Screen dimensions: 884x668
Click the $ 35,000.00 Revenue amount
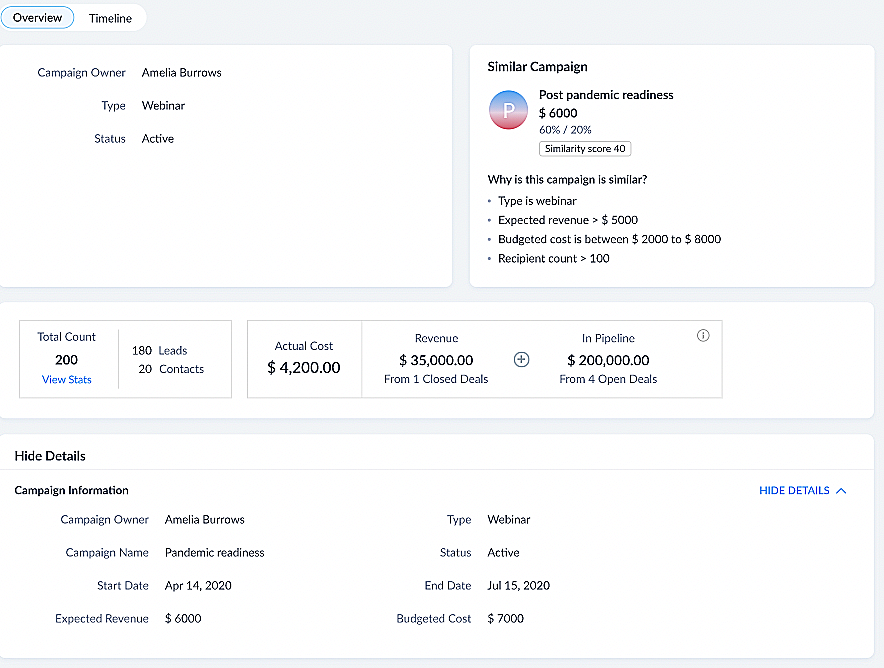pyautogui.click(x=436, y=360)
